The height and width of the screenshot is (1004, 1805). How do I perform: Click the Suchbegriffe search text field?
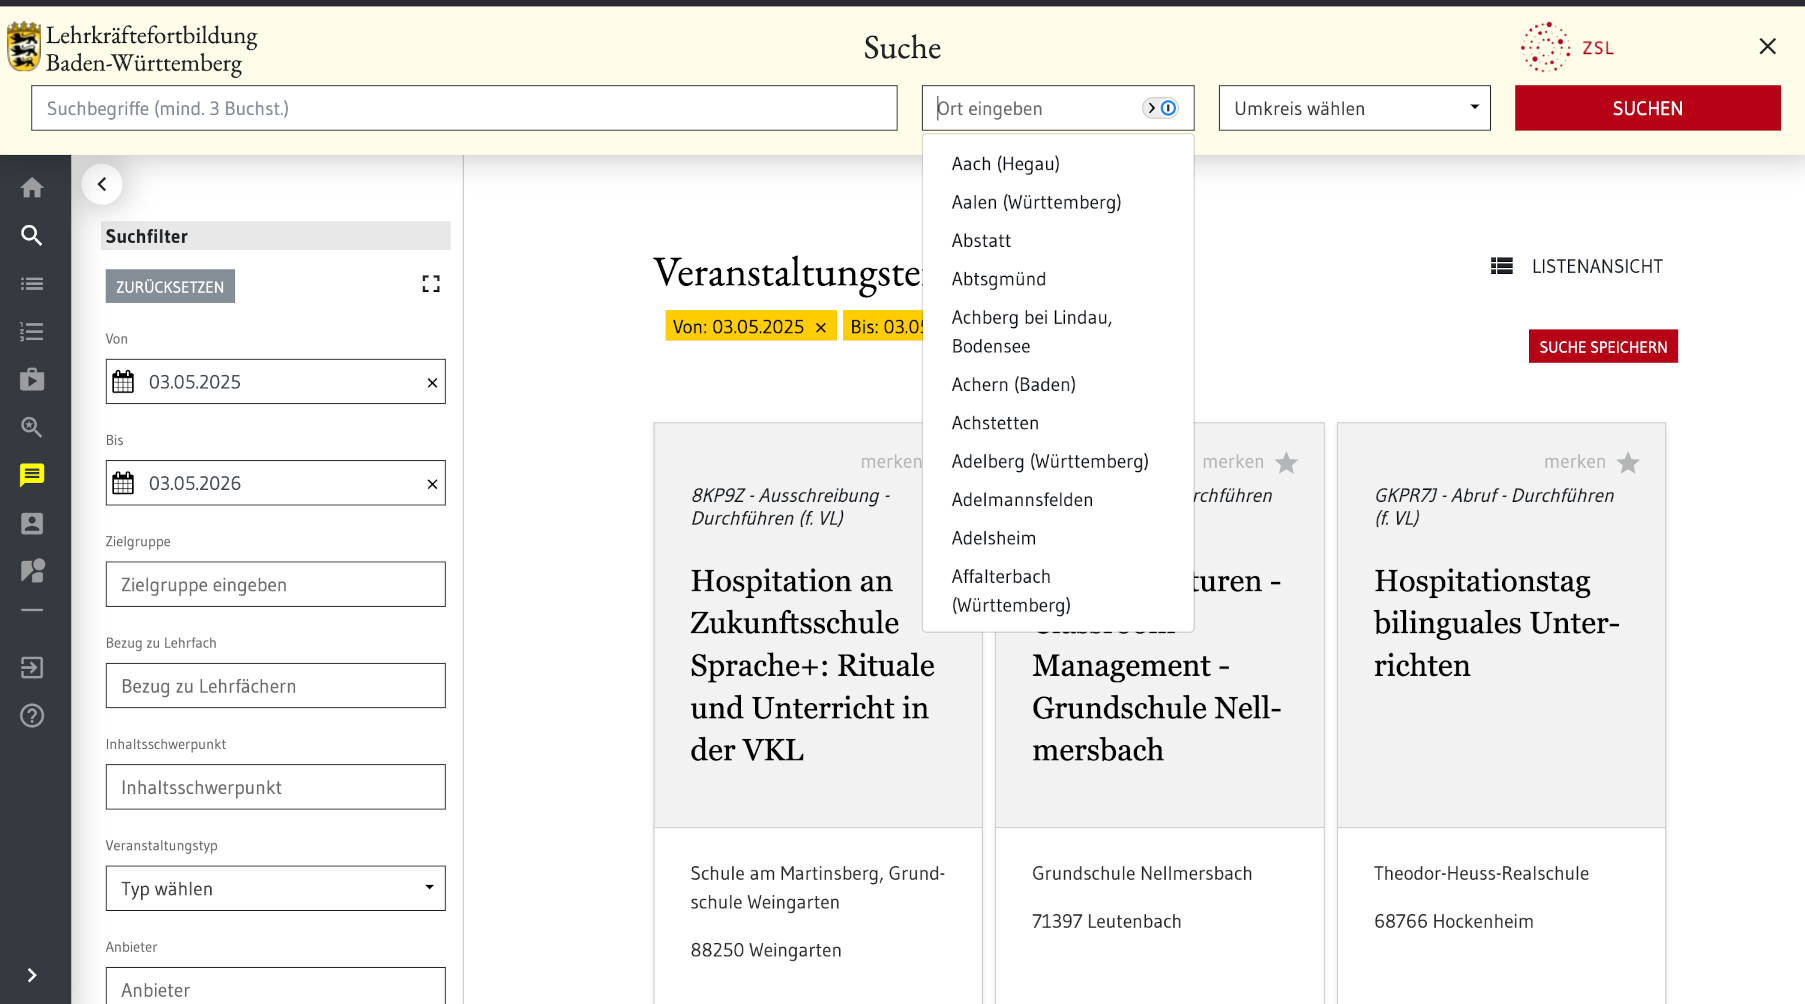[464, 108]
